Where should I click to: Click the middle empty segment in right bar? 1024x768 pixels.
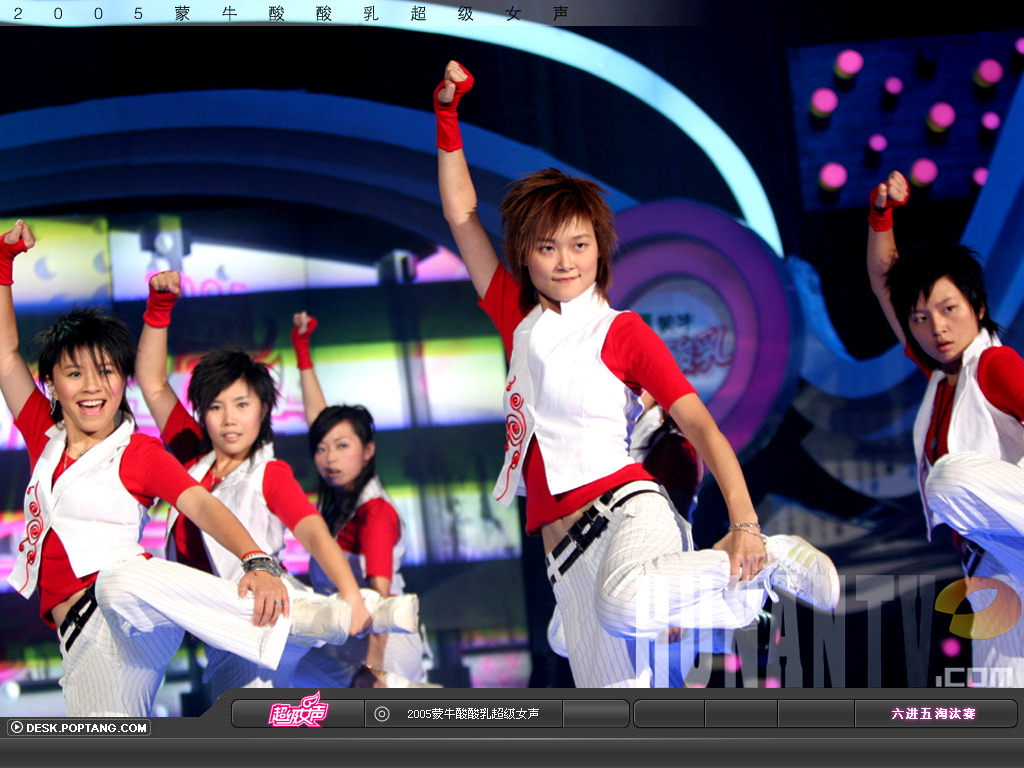[741, 713]
